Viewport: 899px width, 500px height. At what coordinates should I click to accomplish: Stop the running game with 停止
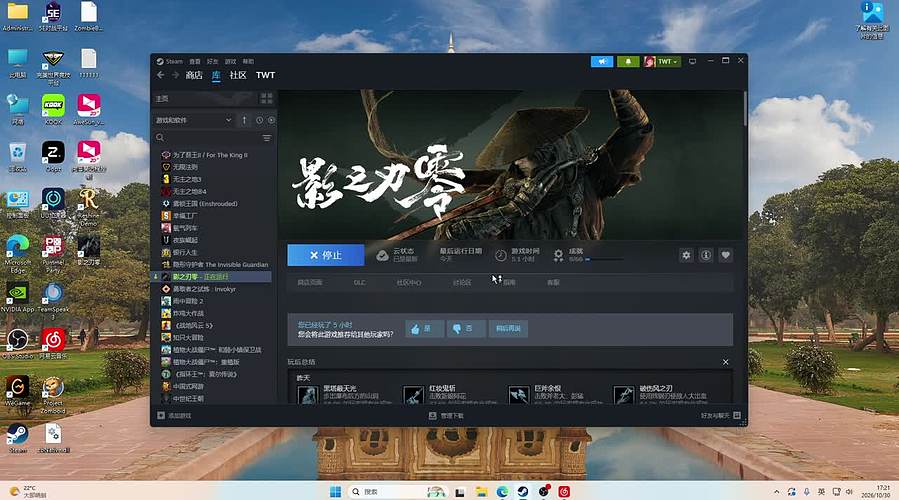pyautogui.click(x=326, y=255)
